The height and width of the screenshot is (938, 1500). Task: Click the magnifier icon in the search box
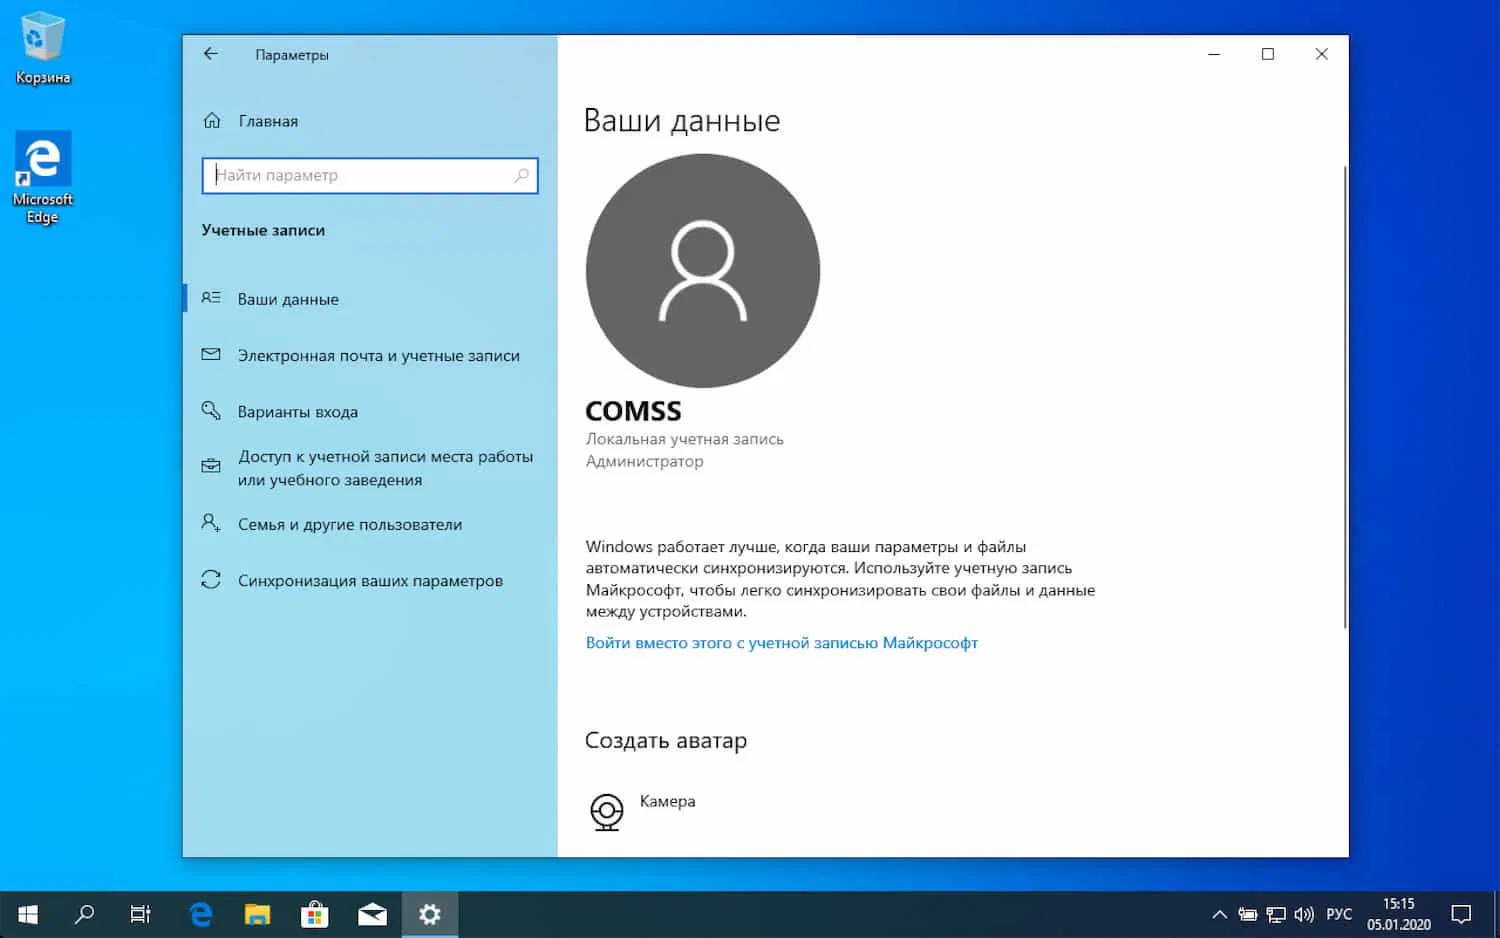click(521, 175)
